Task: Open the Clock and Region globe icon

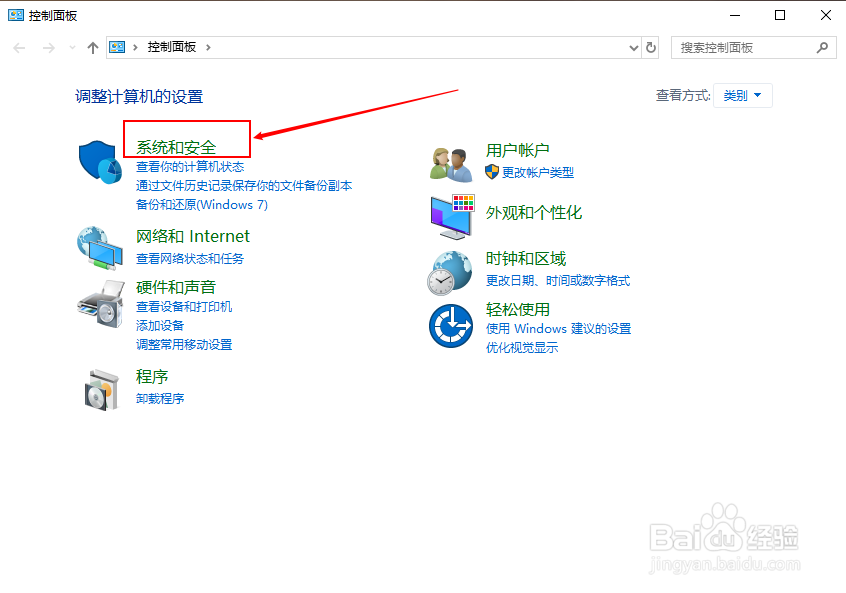Action: click(x=449, y=273)
